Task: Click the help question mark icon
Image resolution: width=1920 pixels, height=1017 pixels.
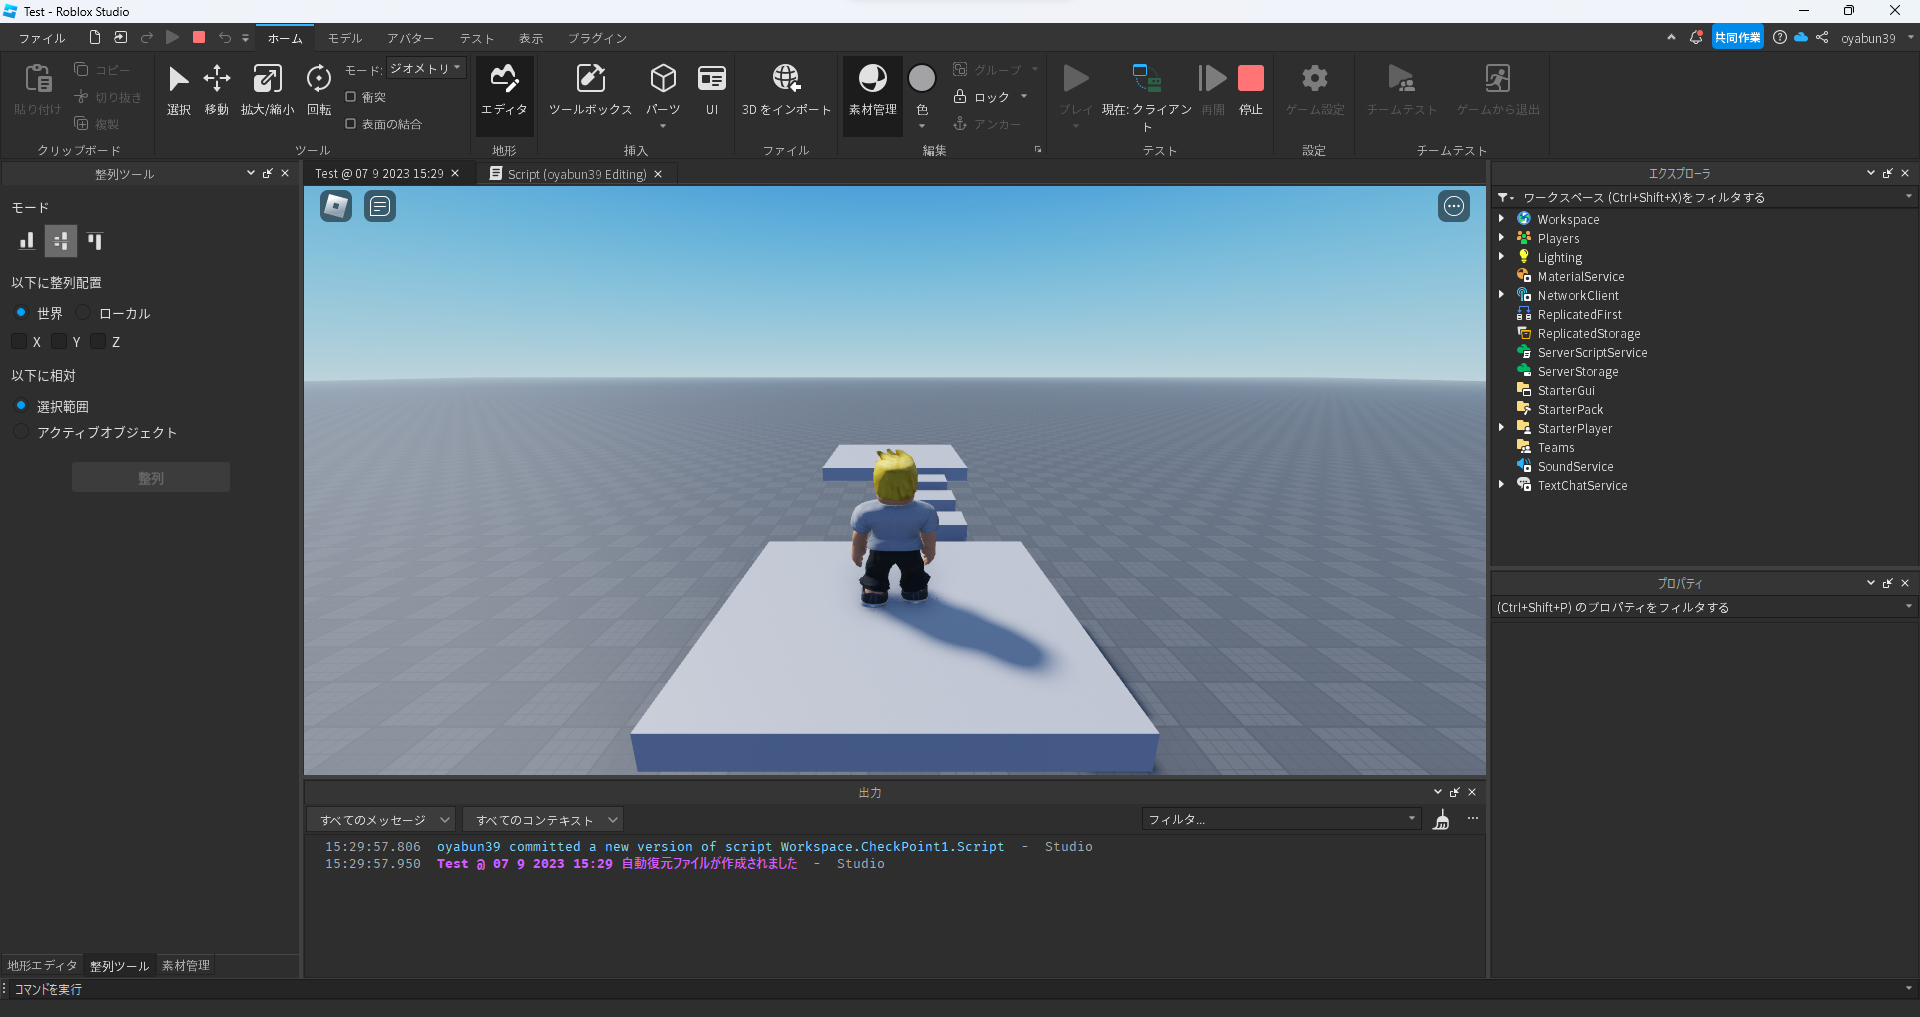Action: 1780,38
